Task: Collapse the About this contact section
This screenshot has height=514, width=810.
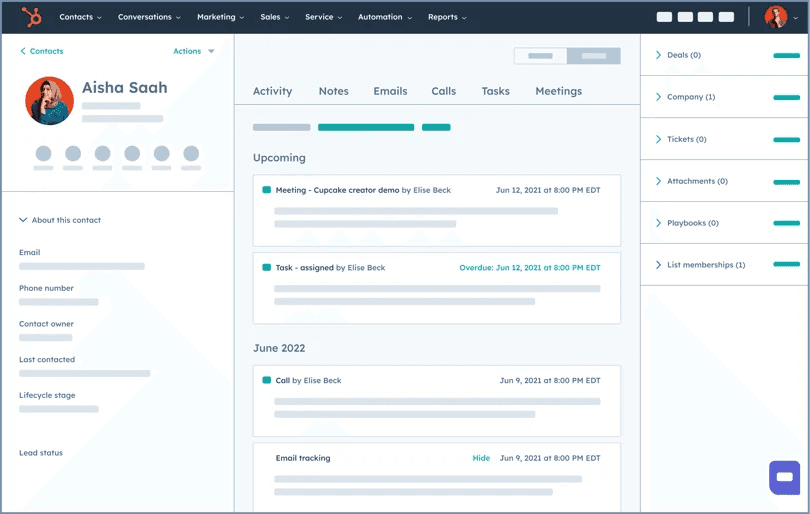Action: coord(60,220)
